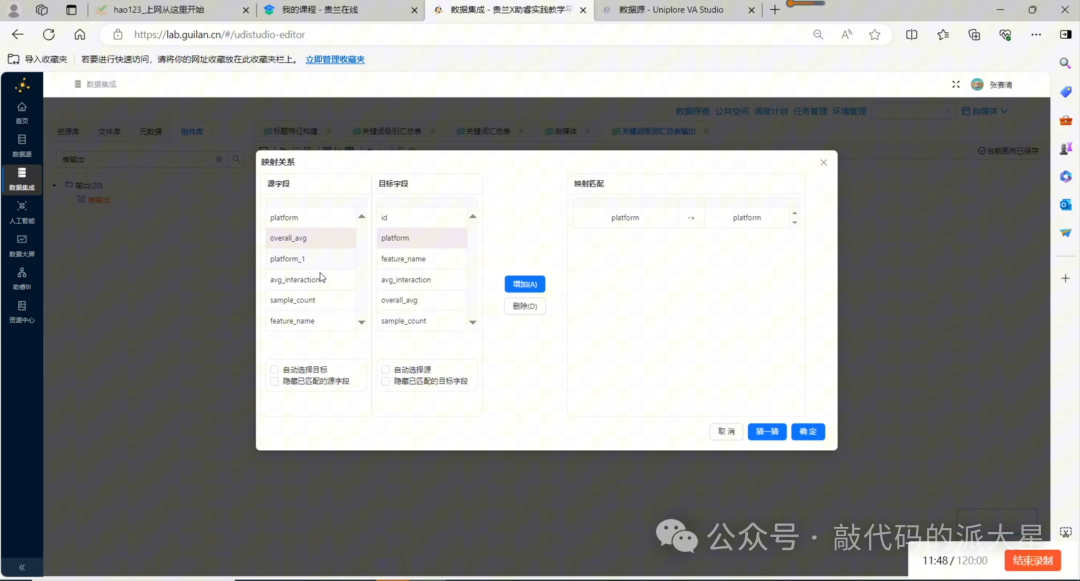
Task: Click the search magnifier in component panel
Action: 236,159
